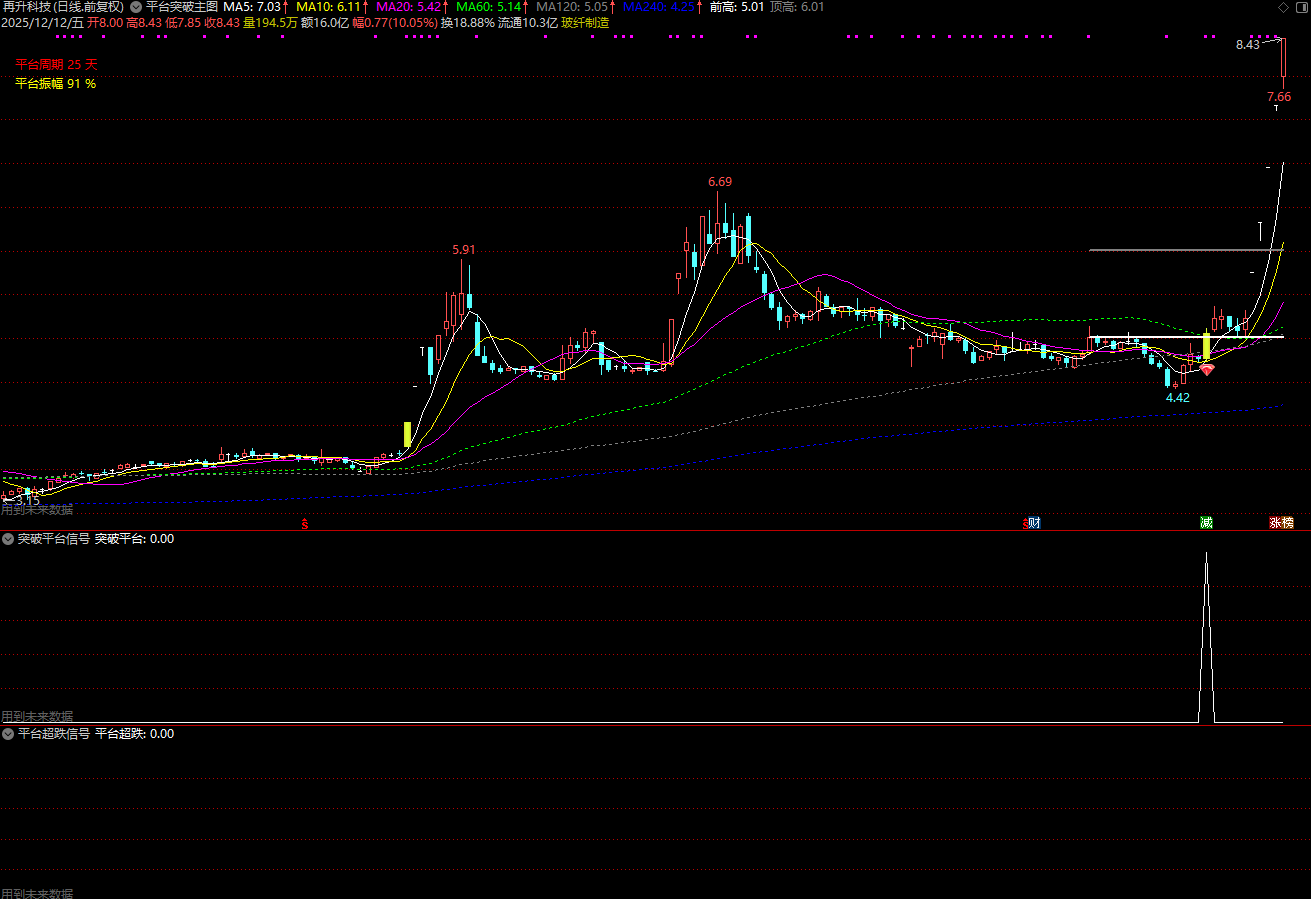Click the dark red 涨 marker
Image resolution: width=1311 pixels, height=899 pixels.
pyautogui.click(x=1275, y=523)
